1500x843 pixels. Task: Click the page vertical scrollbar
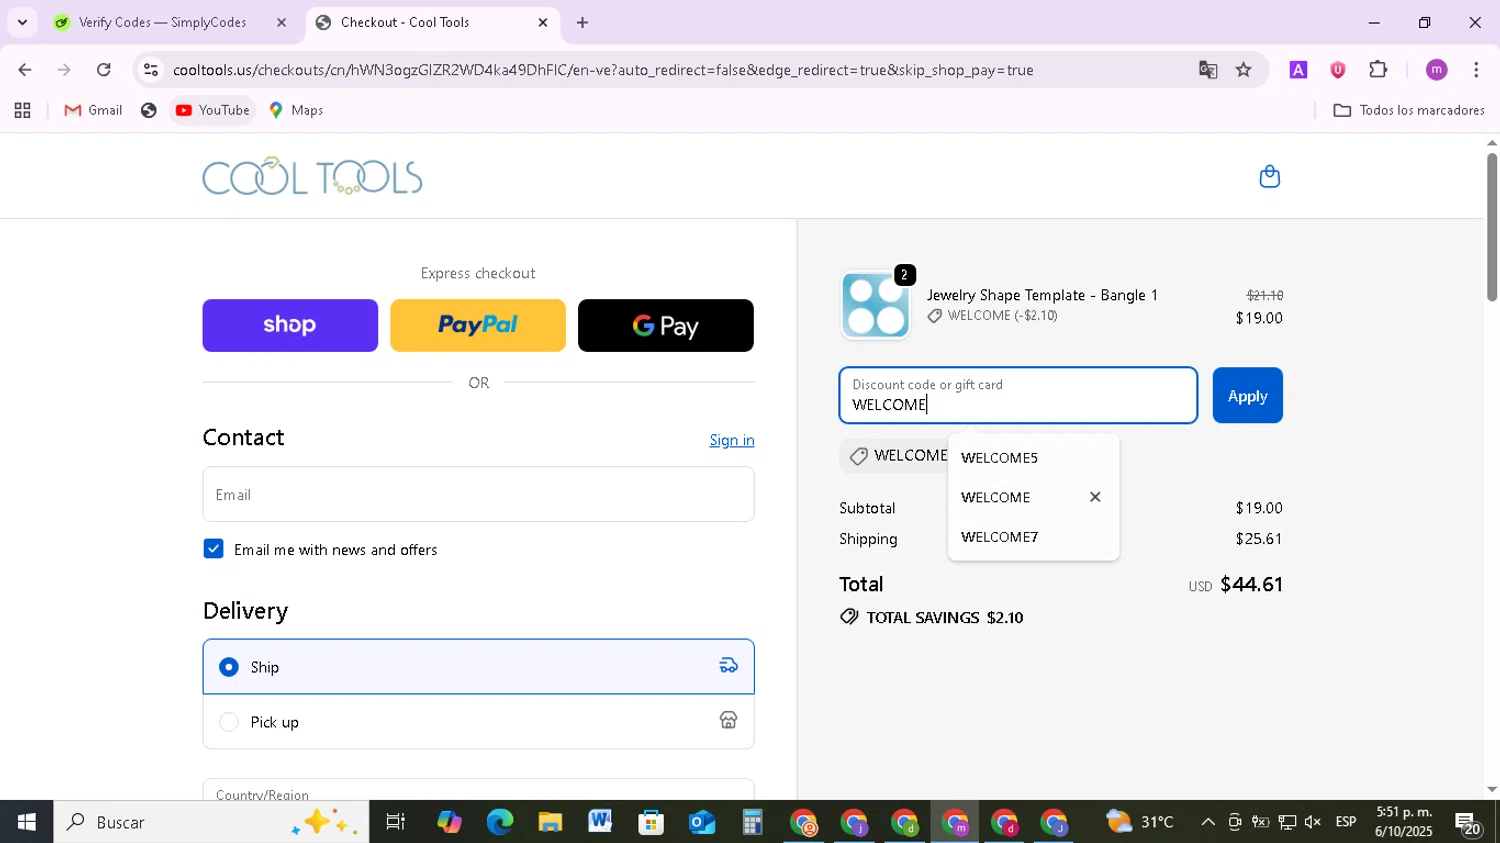pos(1491,226)
